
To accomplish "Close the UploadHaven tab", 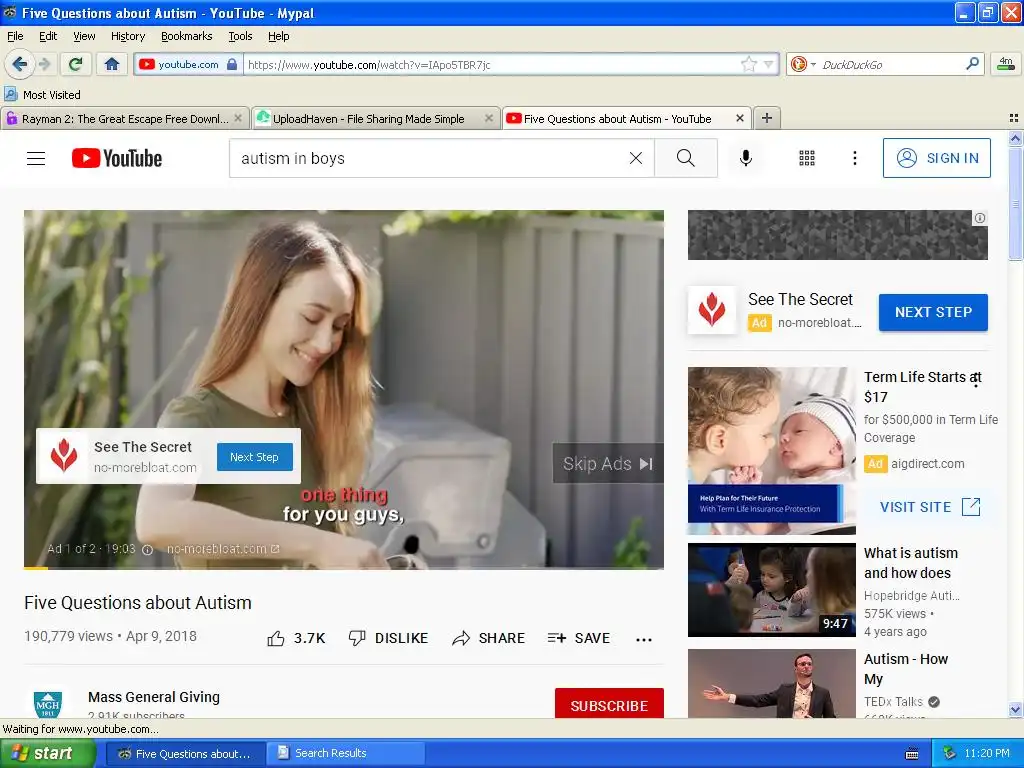I will [488, 118].
